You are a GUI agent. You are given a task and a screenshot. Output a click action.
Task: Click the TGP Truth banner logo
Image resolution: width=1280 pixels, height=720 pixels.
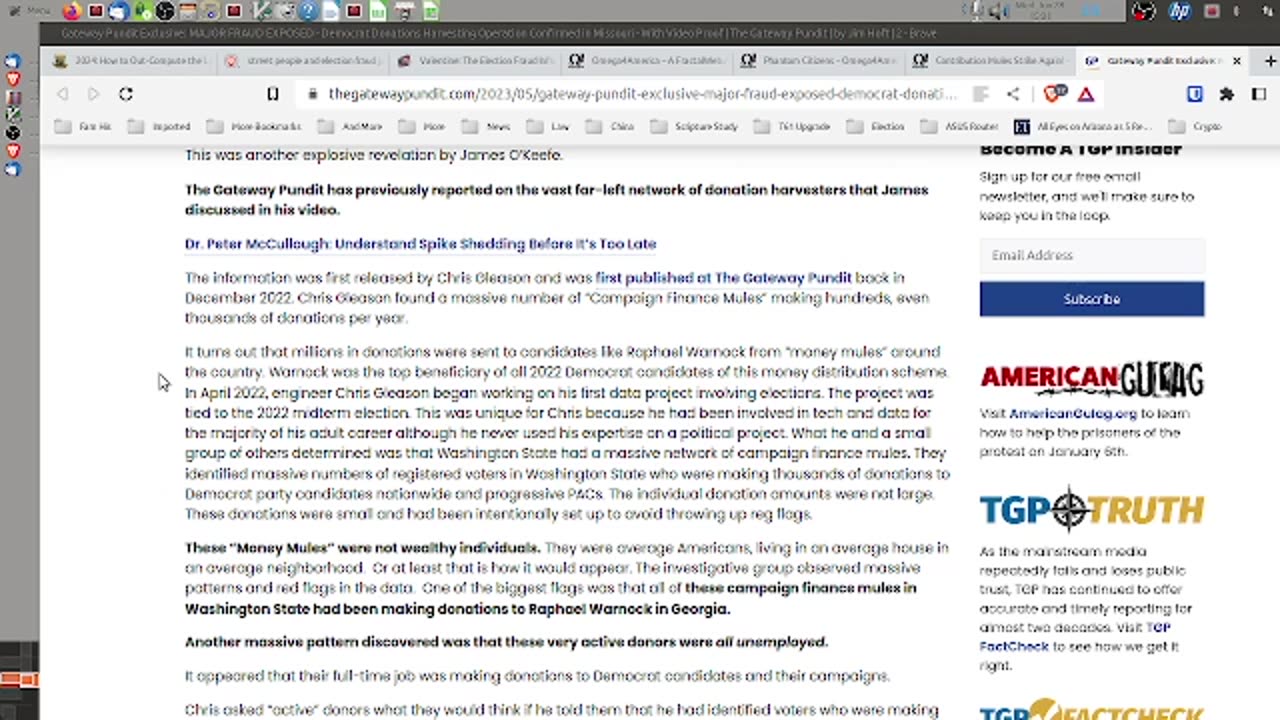tap(1092, 509)
